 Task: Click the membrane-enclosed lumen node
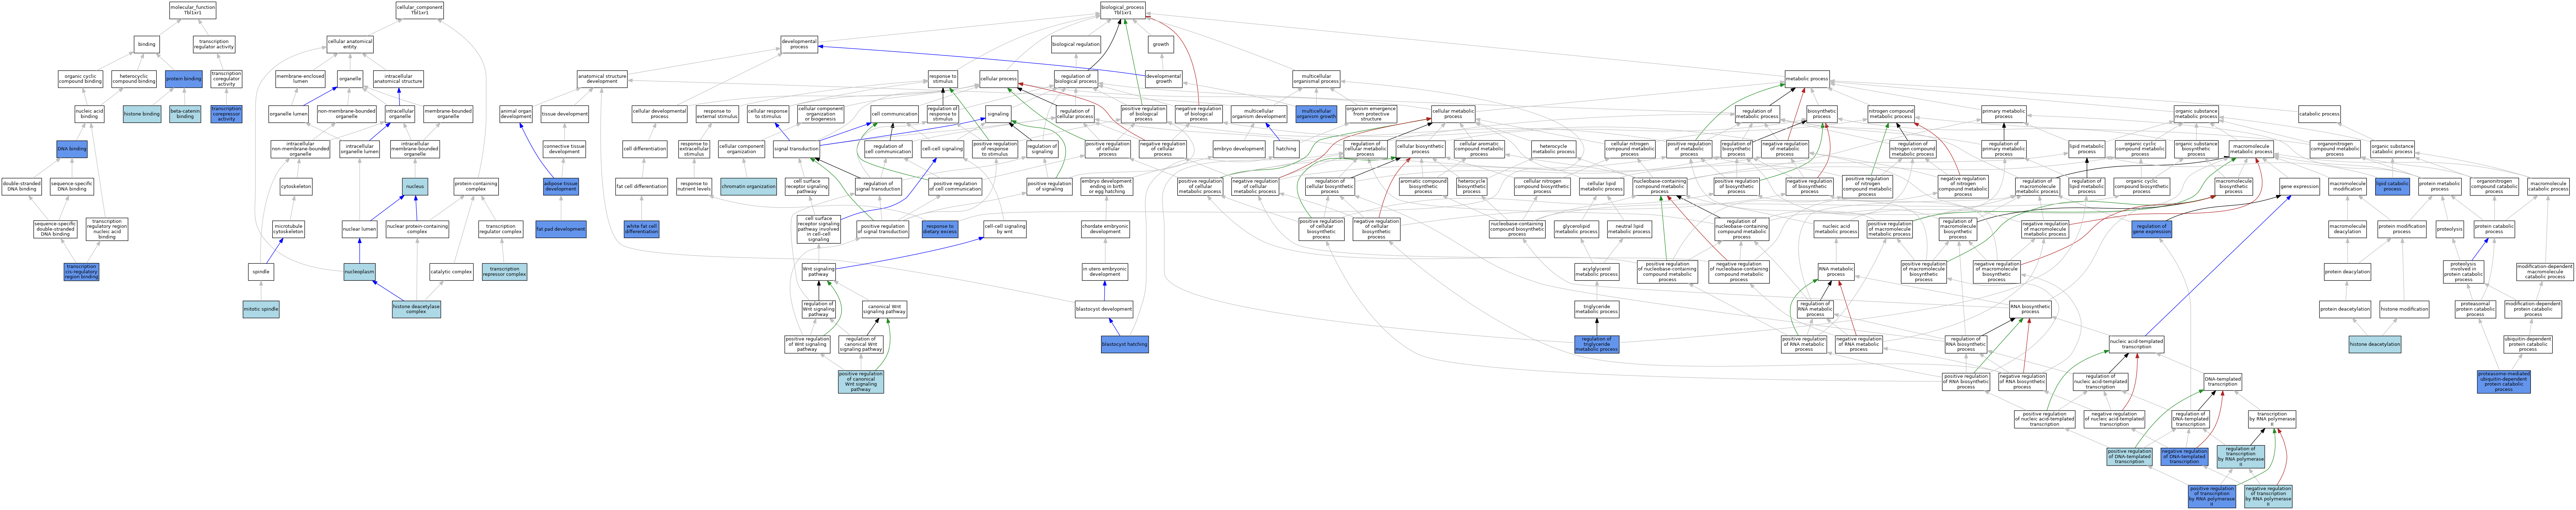point(300,79)
